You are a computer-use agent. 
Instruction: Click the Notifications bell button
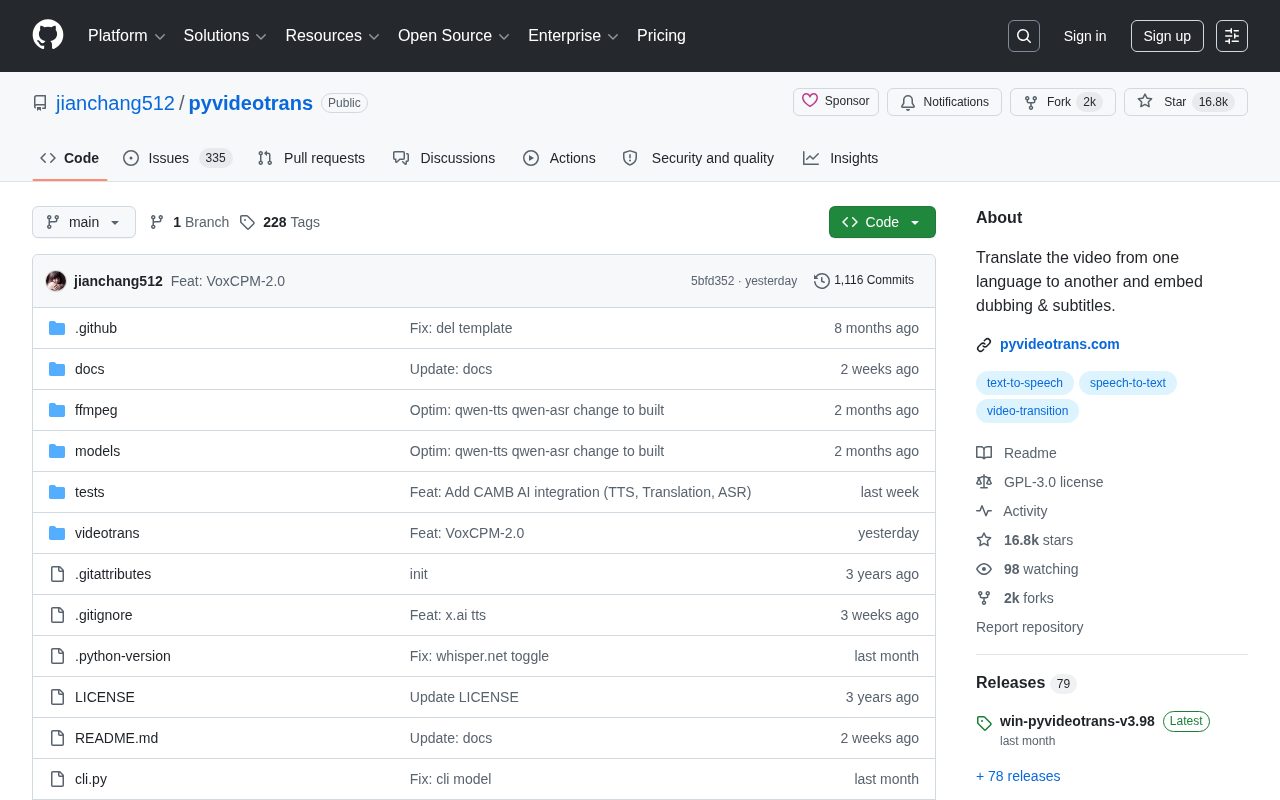pos(944,102)
